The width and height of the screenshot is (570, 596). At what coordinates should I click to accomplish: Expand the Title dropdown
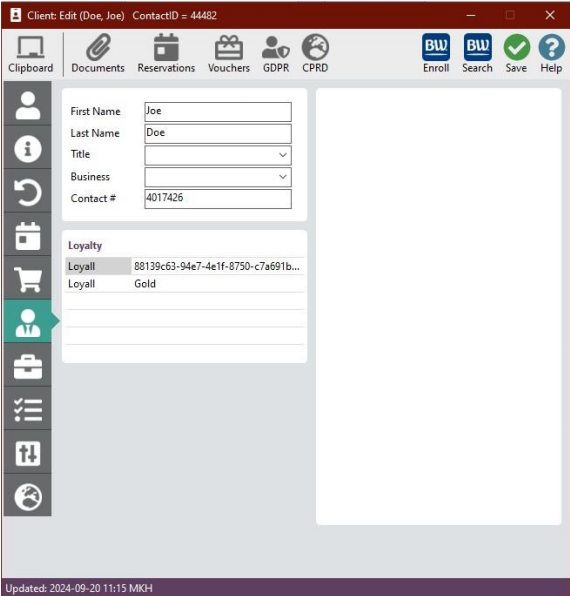[x=218, y=155]
